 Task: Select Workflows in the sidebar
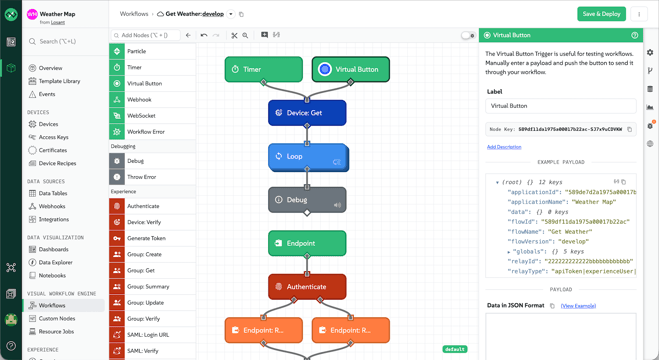tap(64, 305)
